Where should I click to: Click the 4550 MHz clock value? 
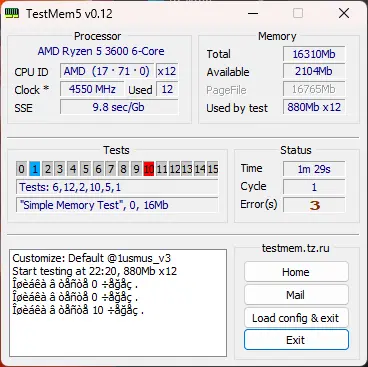pos(92,89)
